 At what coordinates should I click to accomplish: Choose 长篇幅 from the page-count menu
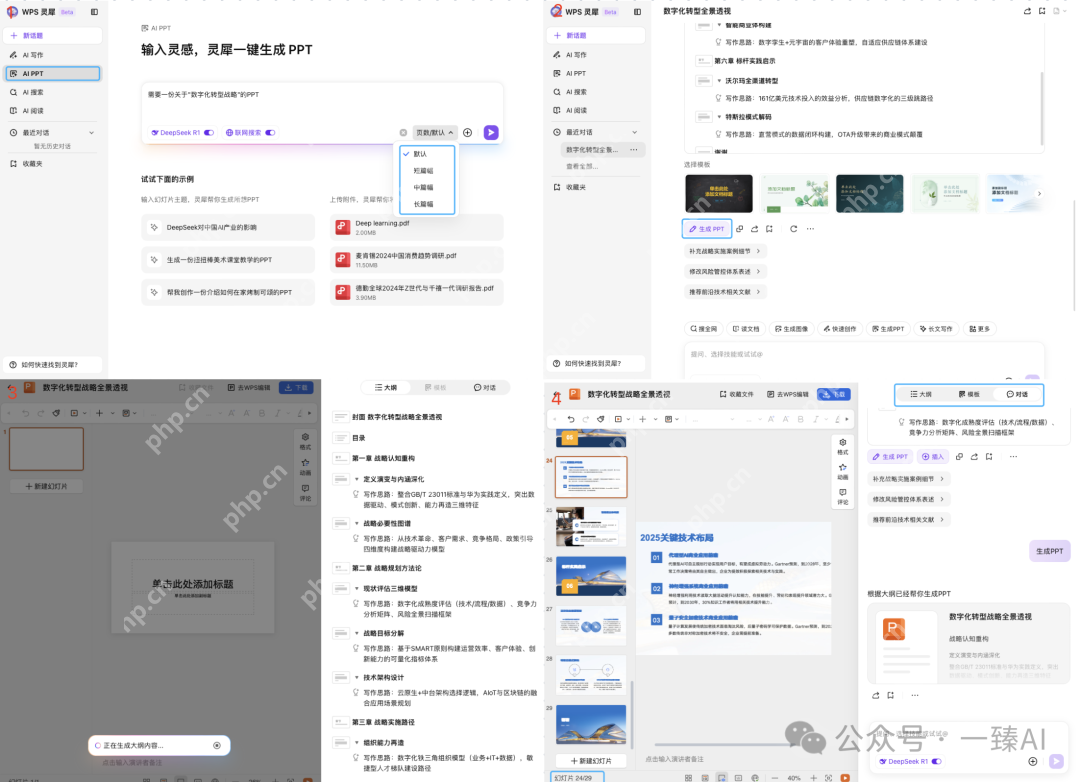pyautogui.click(x=424, y=204)
